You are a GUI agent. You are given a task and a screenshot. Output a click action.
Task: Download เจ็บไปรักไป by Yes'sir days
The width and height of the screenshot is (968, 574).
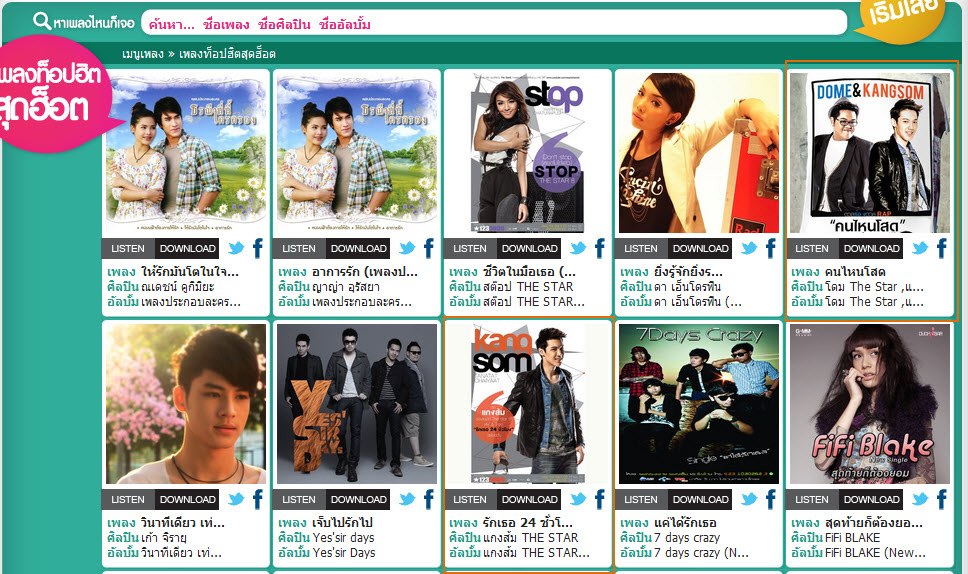point(358,500)
